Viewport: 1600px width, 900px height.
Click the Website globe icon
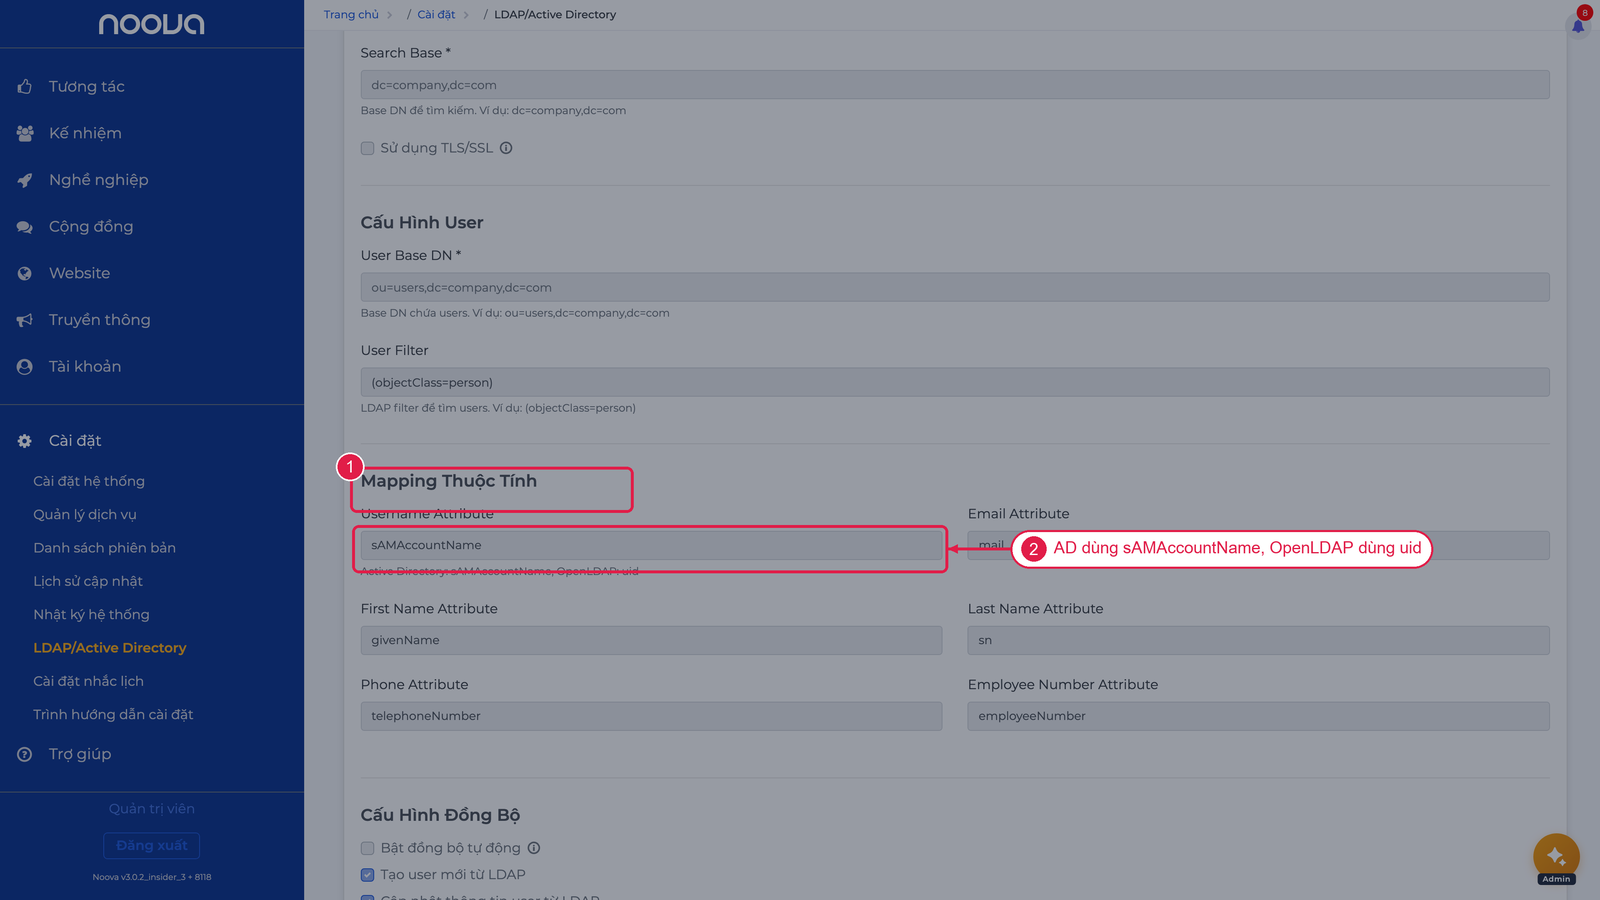[x=25, y=273]
